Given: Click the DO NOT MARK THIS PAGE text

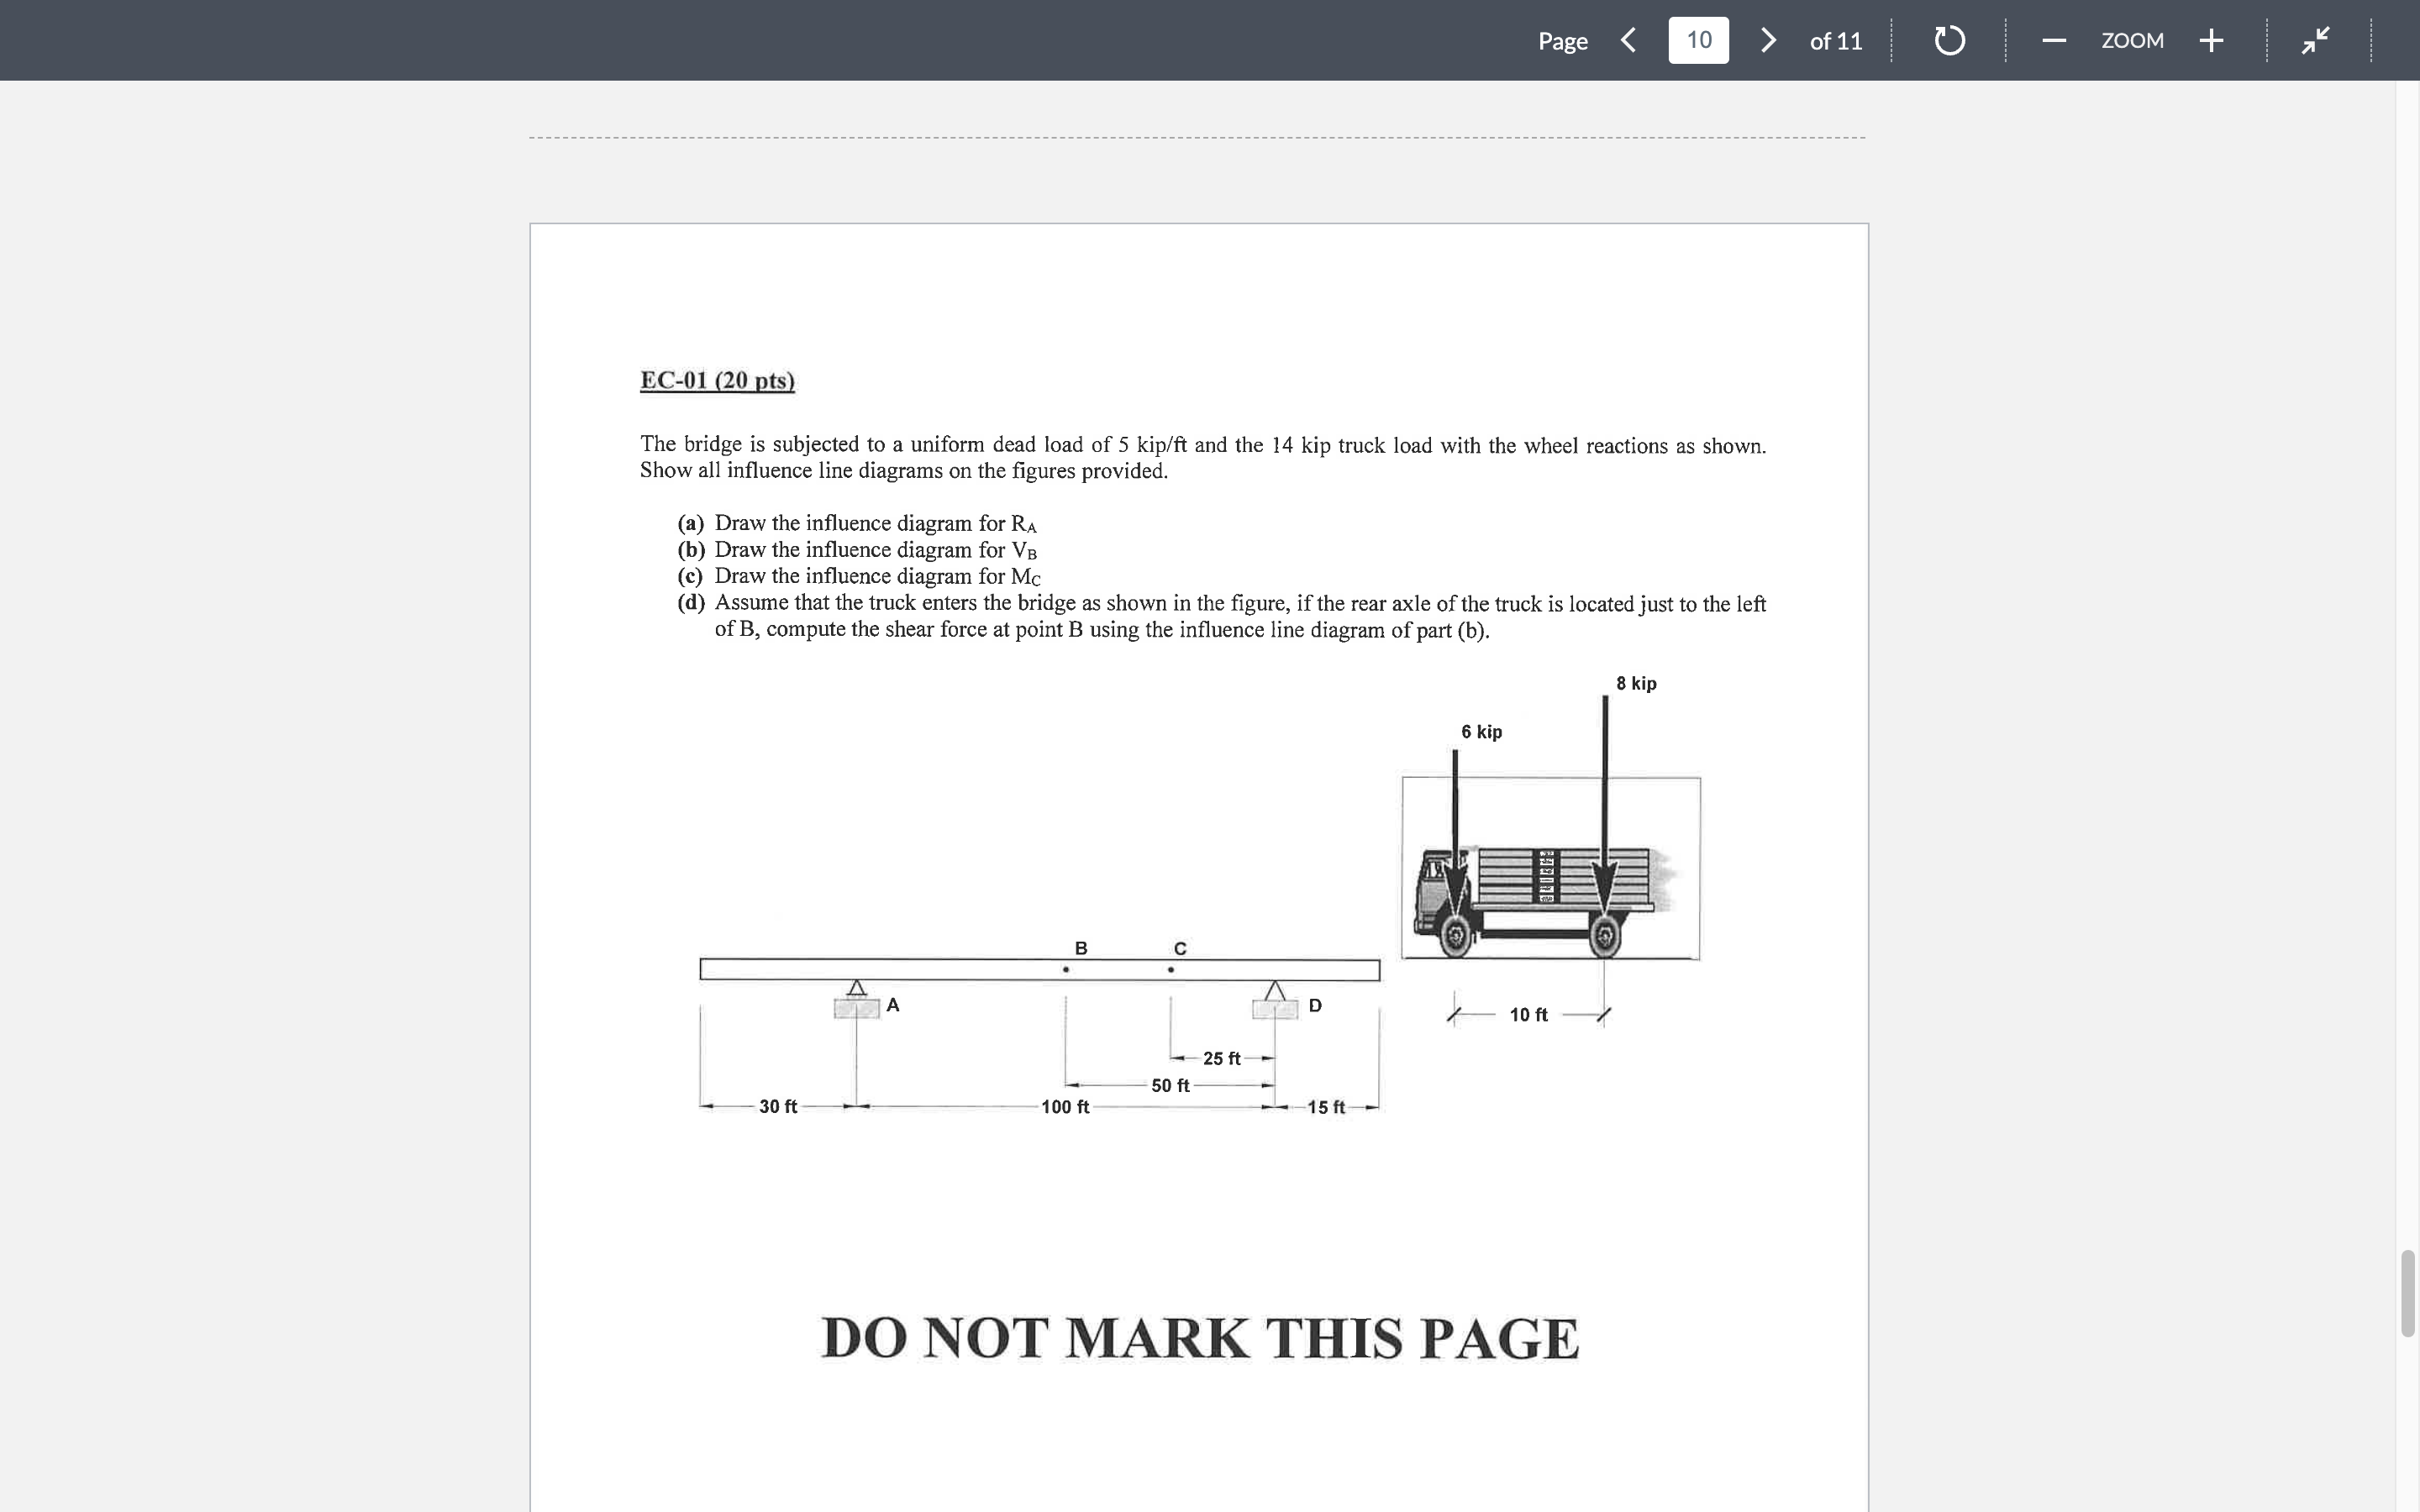Looking at the screenshot, I should click(x=1198, y=1337).
